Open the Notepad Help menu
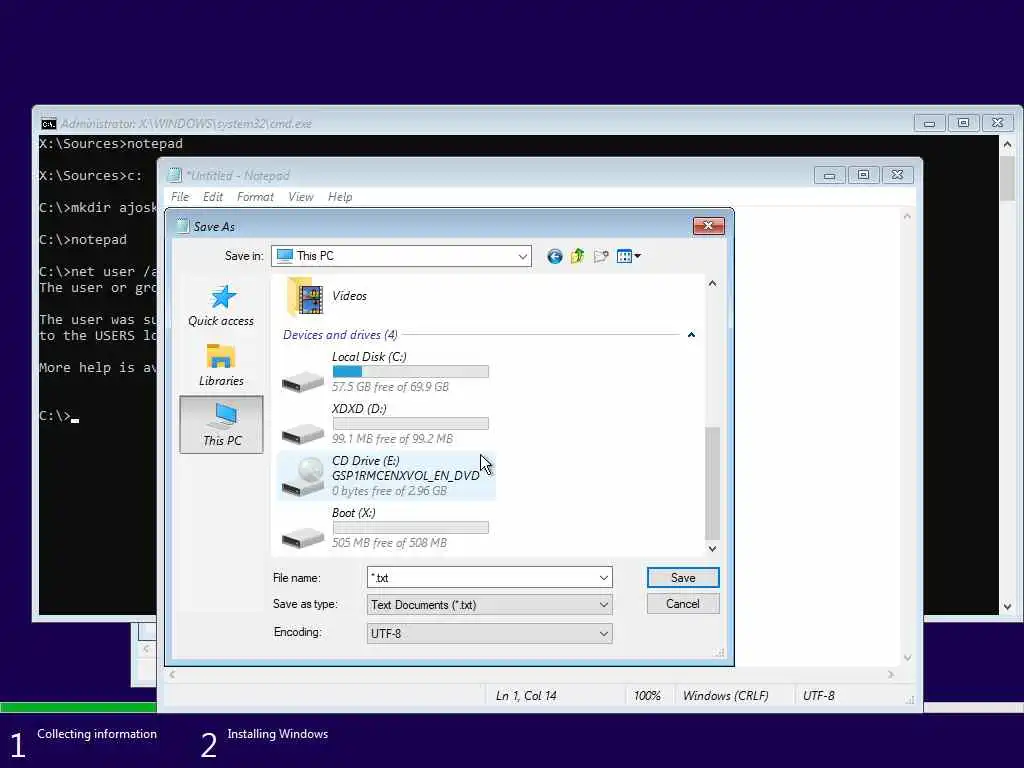 pos(340,197)
